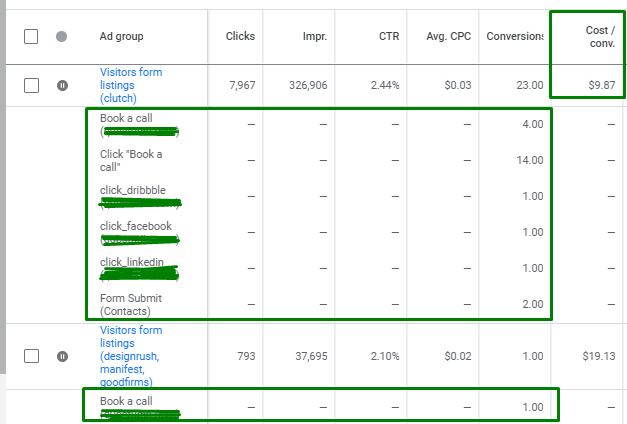This screenshot has width=627, height=424.
Task: Click the CTR column header
Action: (x=390, y=37)
